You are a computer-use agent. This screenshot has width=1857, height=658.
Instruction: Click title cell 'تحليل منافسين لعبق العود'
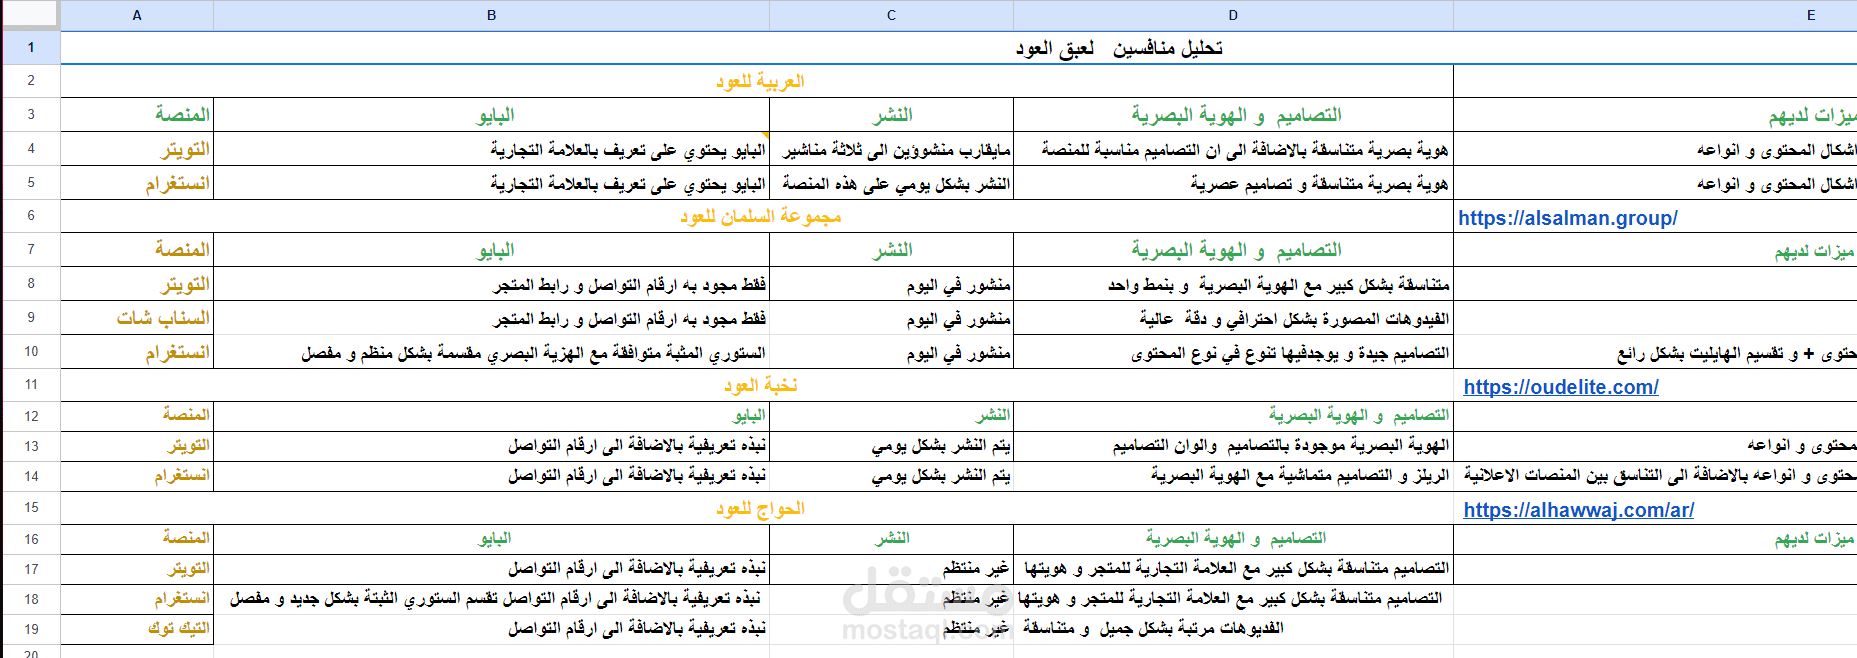pos(1119,48)
